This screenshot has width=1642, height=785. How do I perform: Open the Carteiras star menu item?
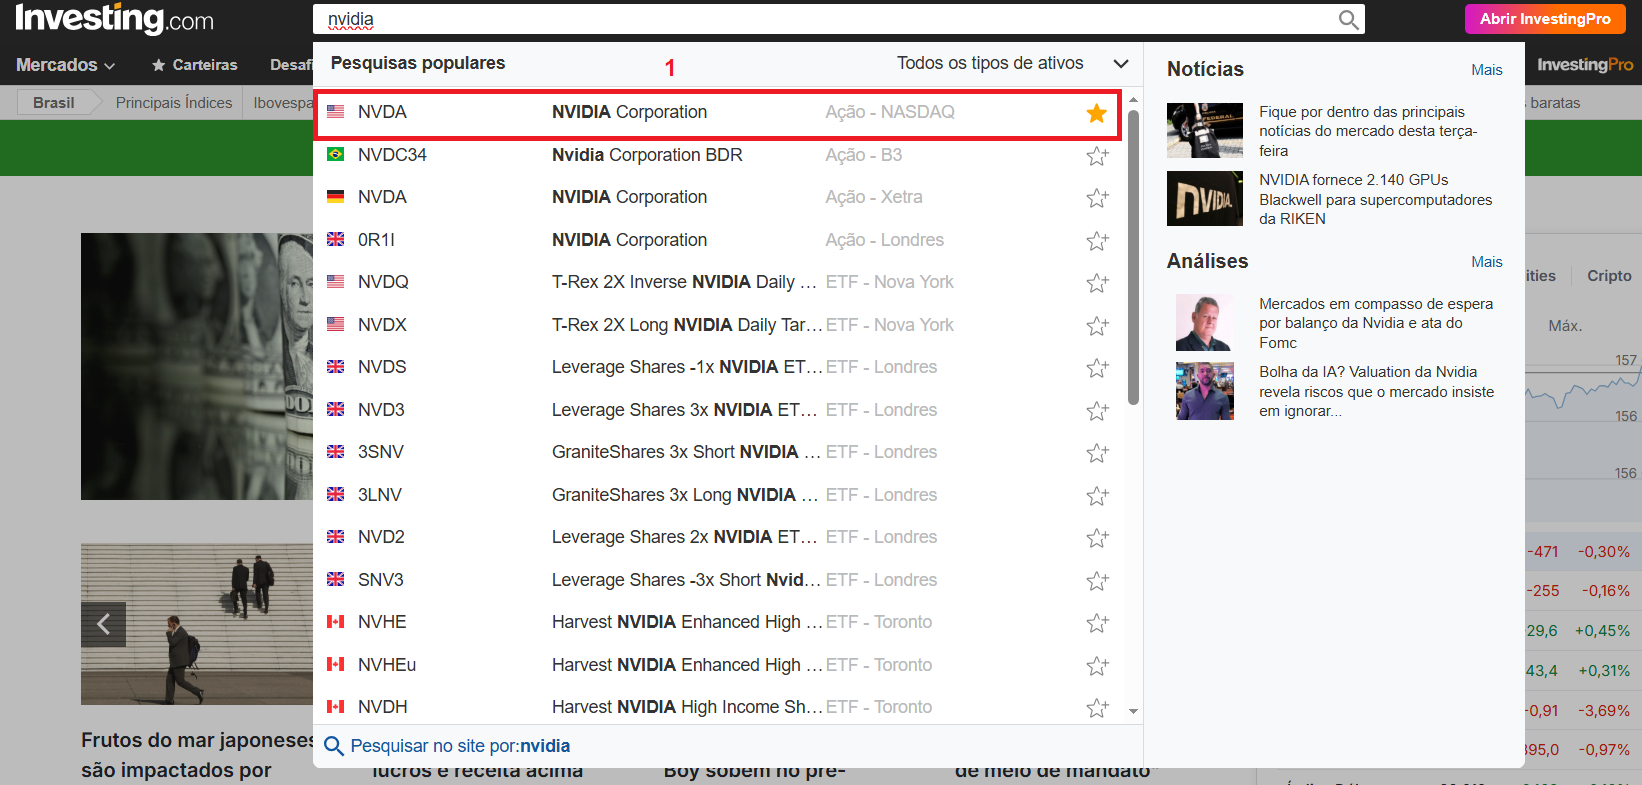tap(195, 65)
